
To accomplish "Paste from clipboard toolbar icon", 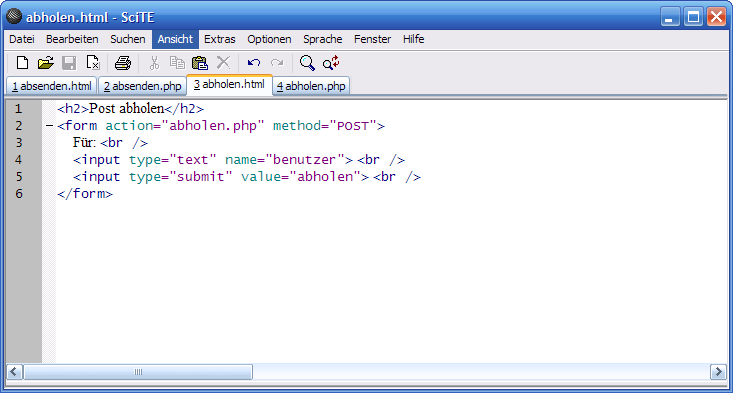I will (x=200, y=63).
